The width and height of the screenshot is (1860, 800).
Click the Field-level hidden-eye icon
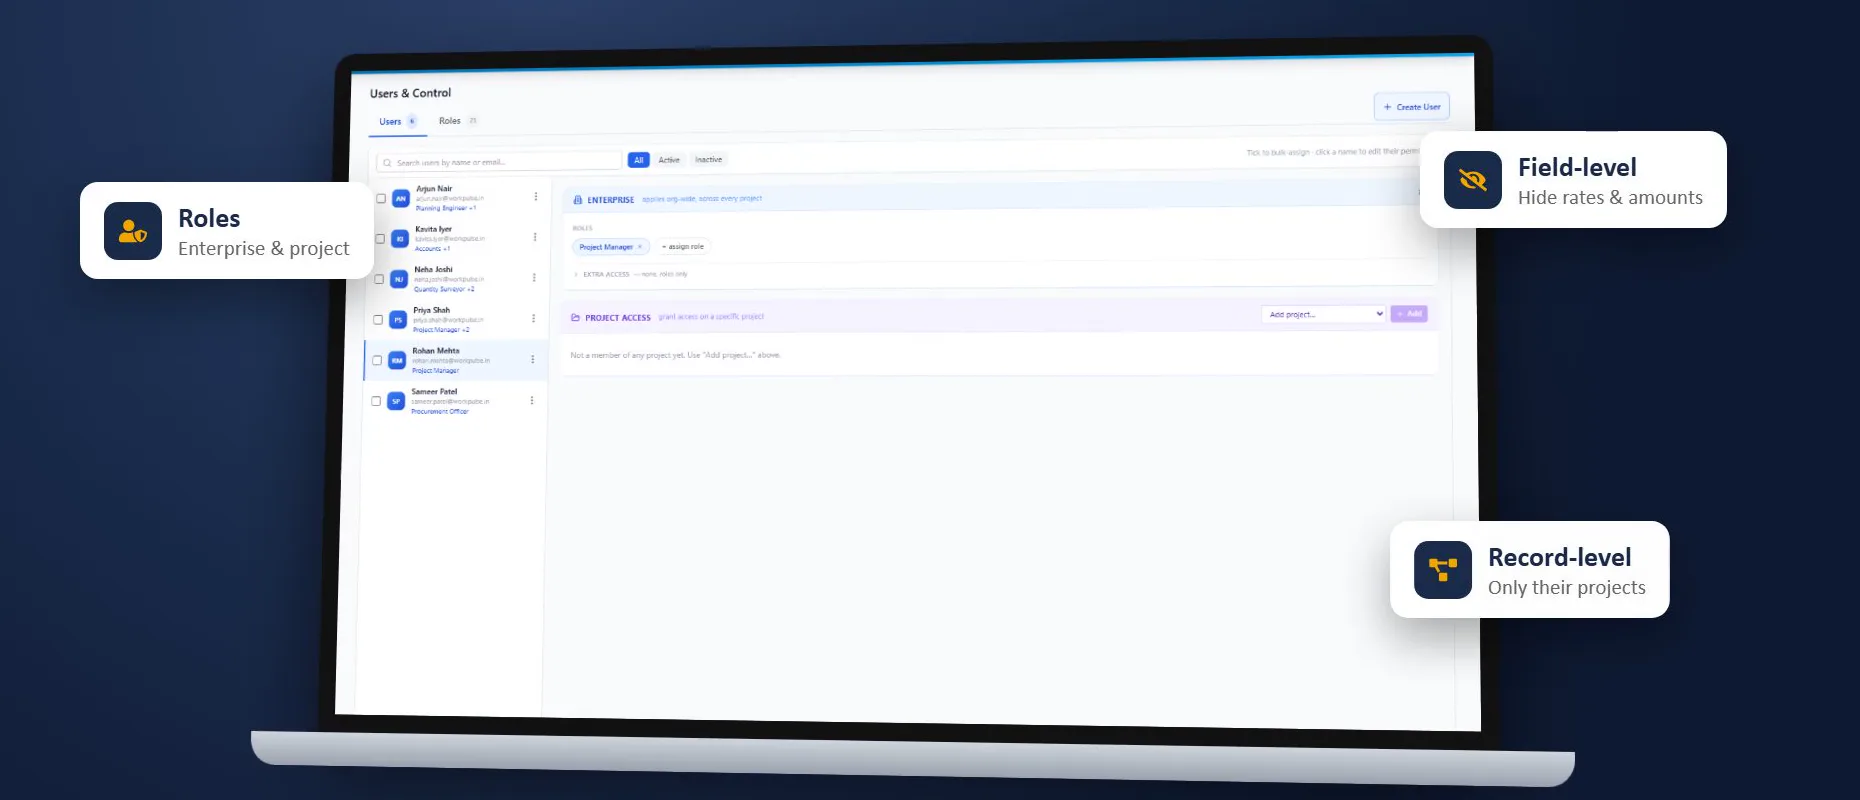pos(1473,180)
